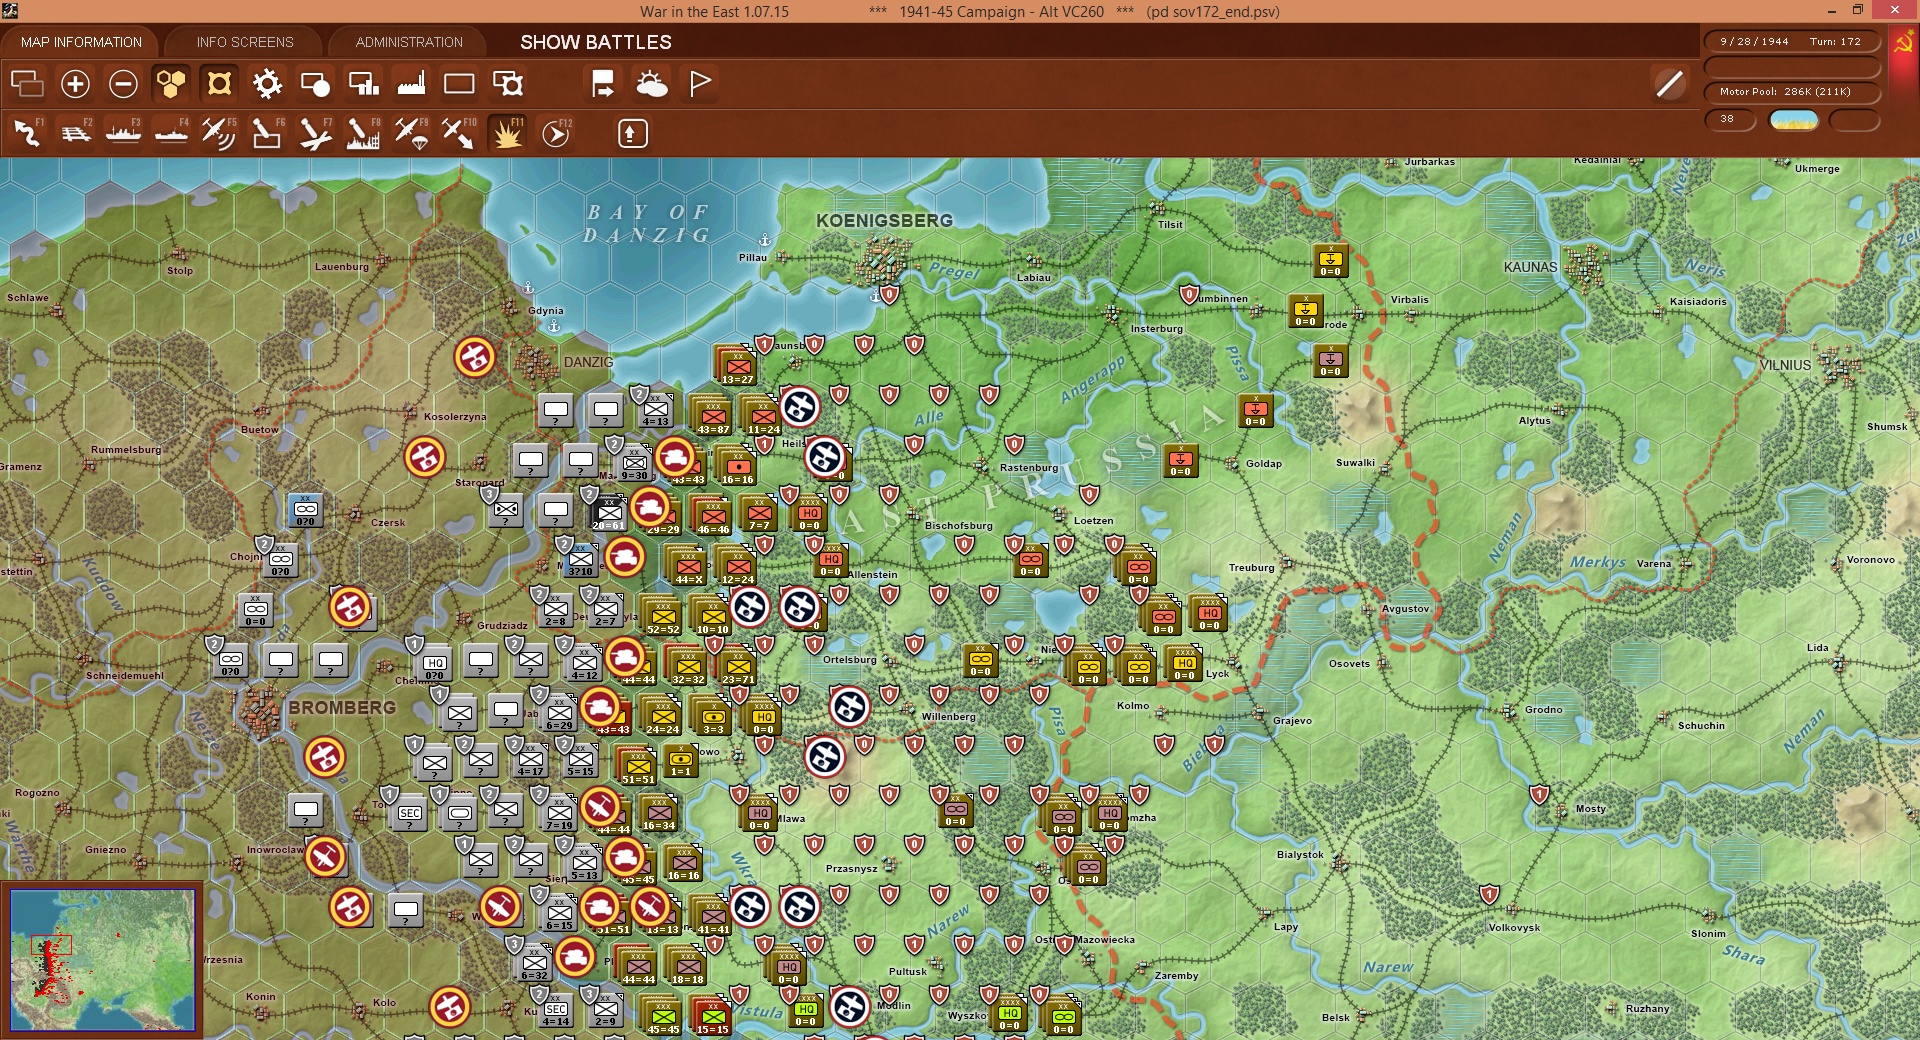Screen dimensions: 1920x1040
Task: Open the INFO SCREENS tab
Action: click(245, 42)
